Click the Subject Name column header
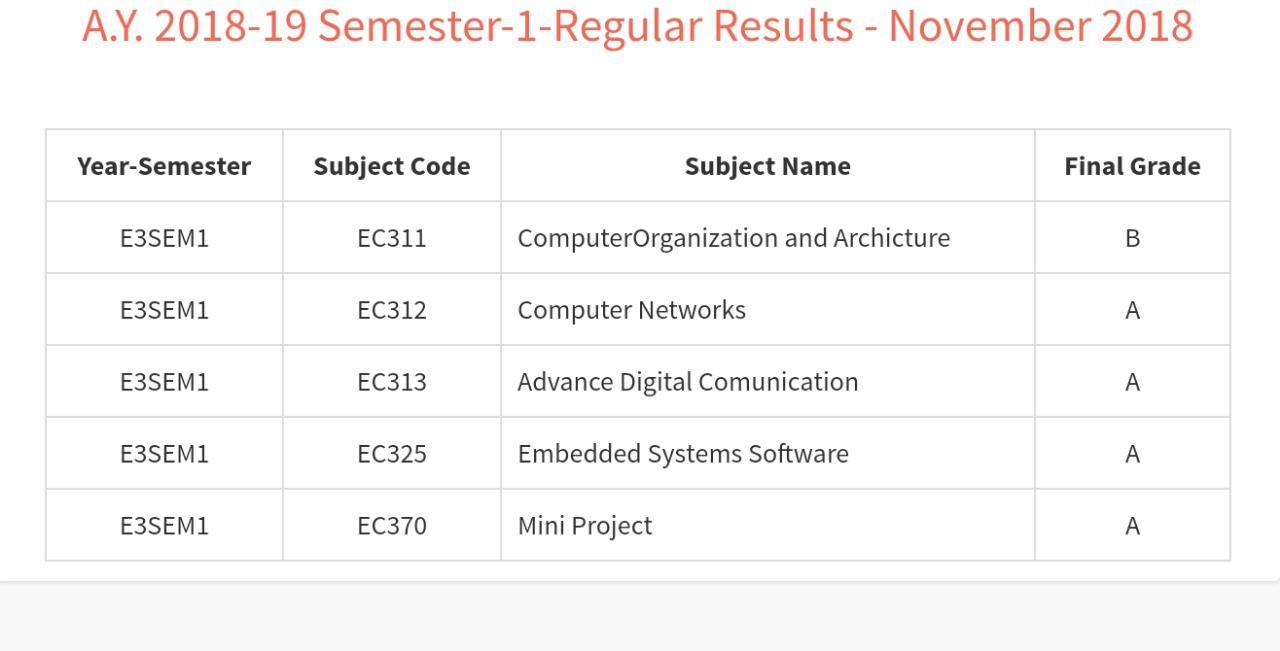 pos(767,166)
